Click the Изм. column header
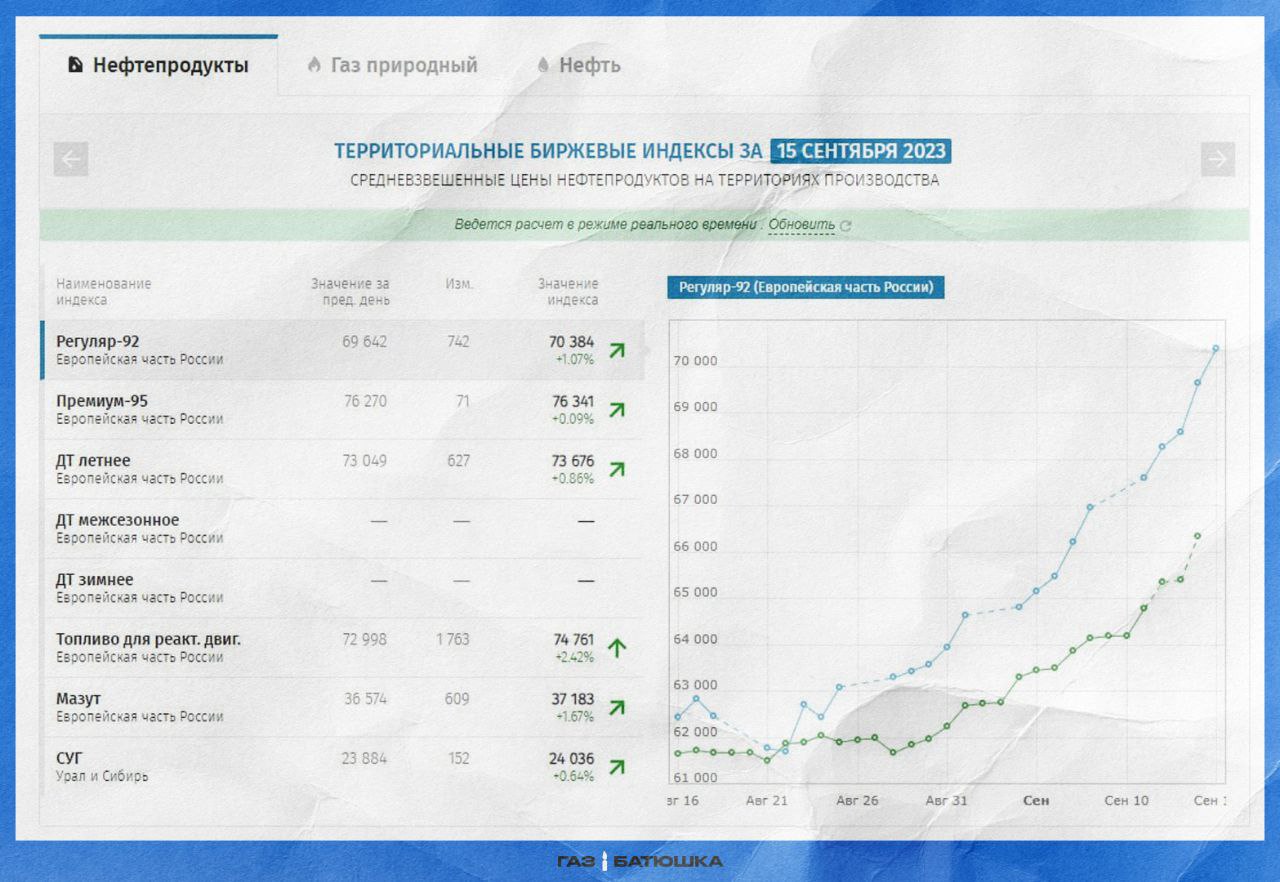 [460, 284]
